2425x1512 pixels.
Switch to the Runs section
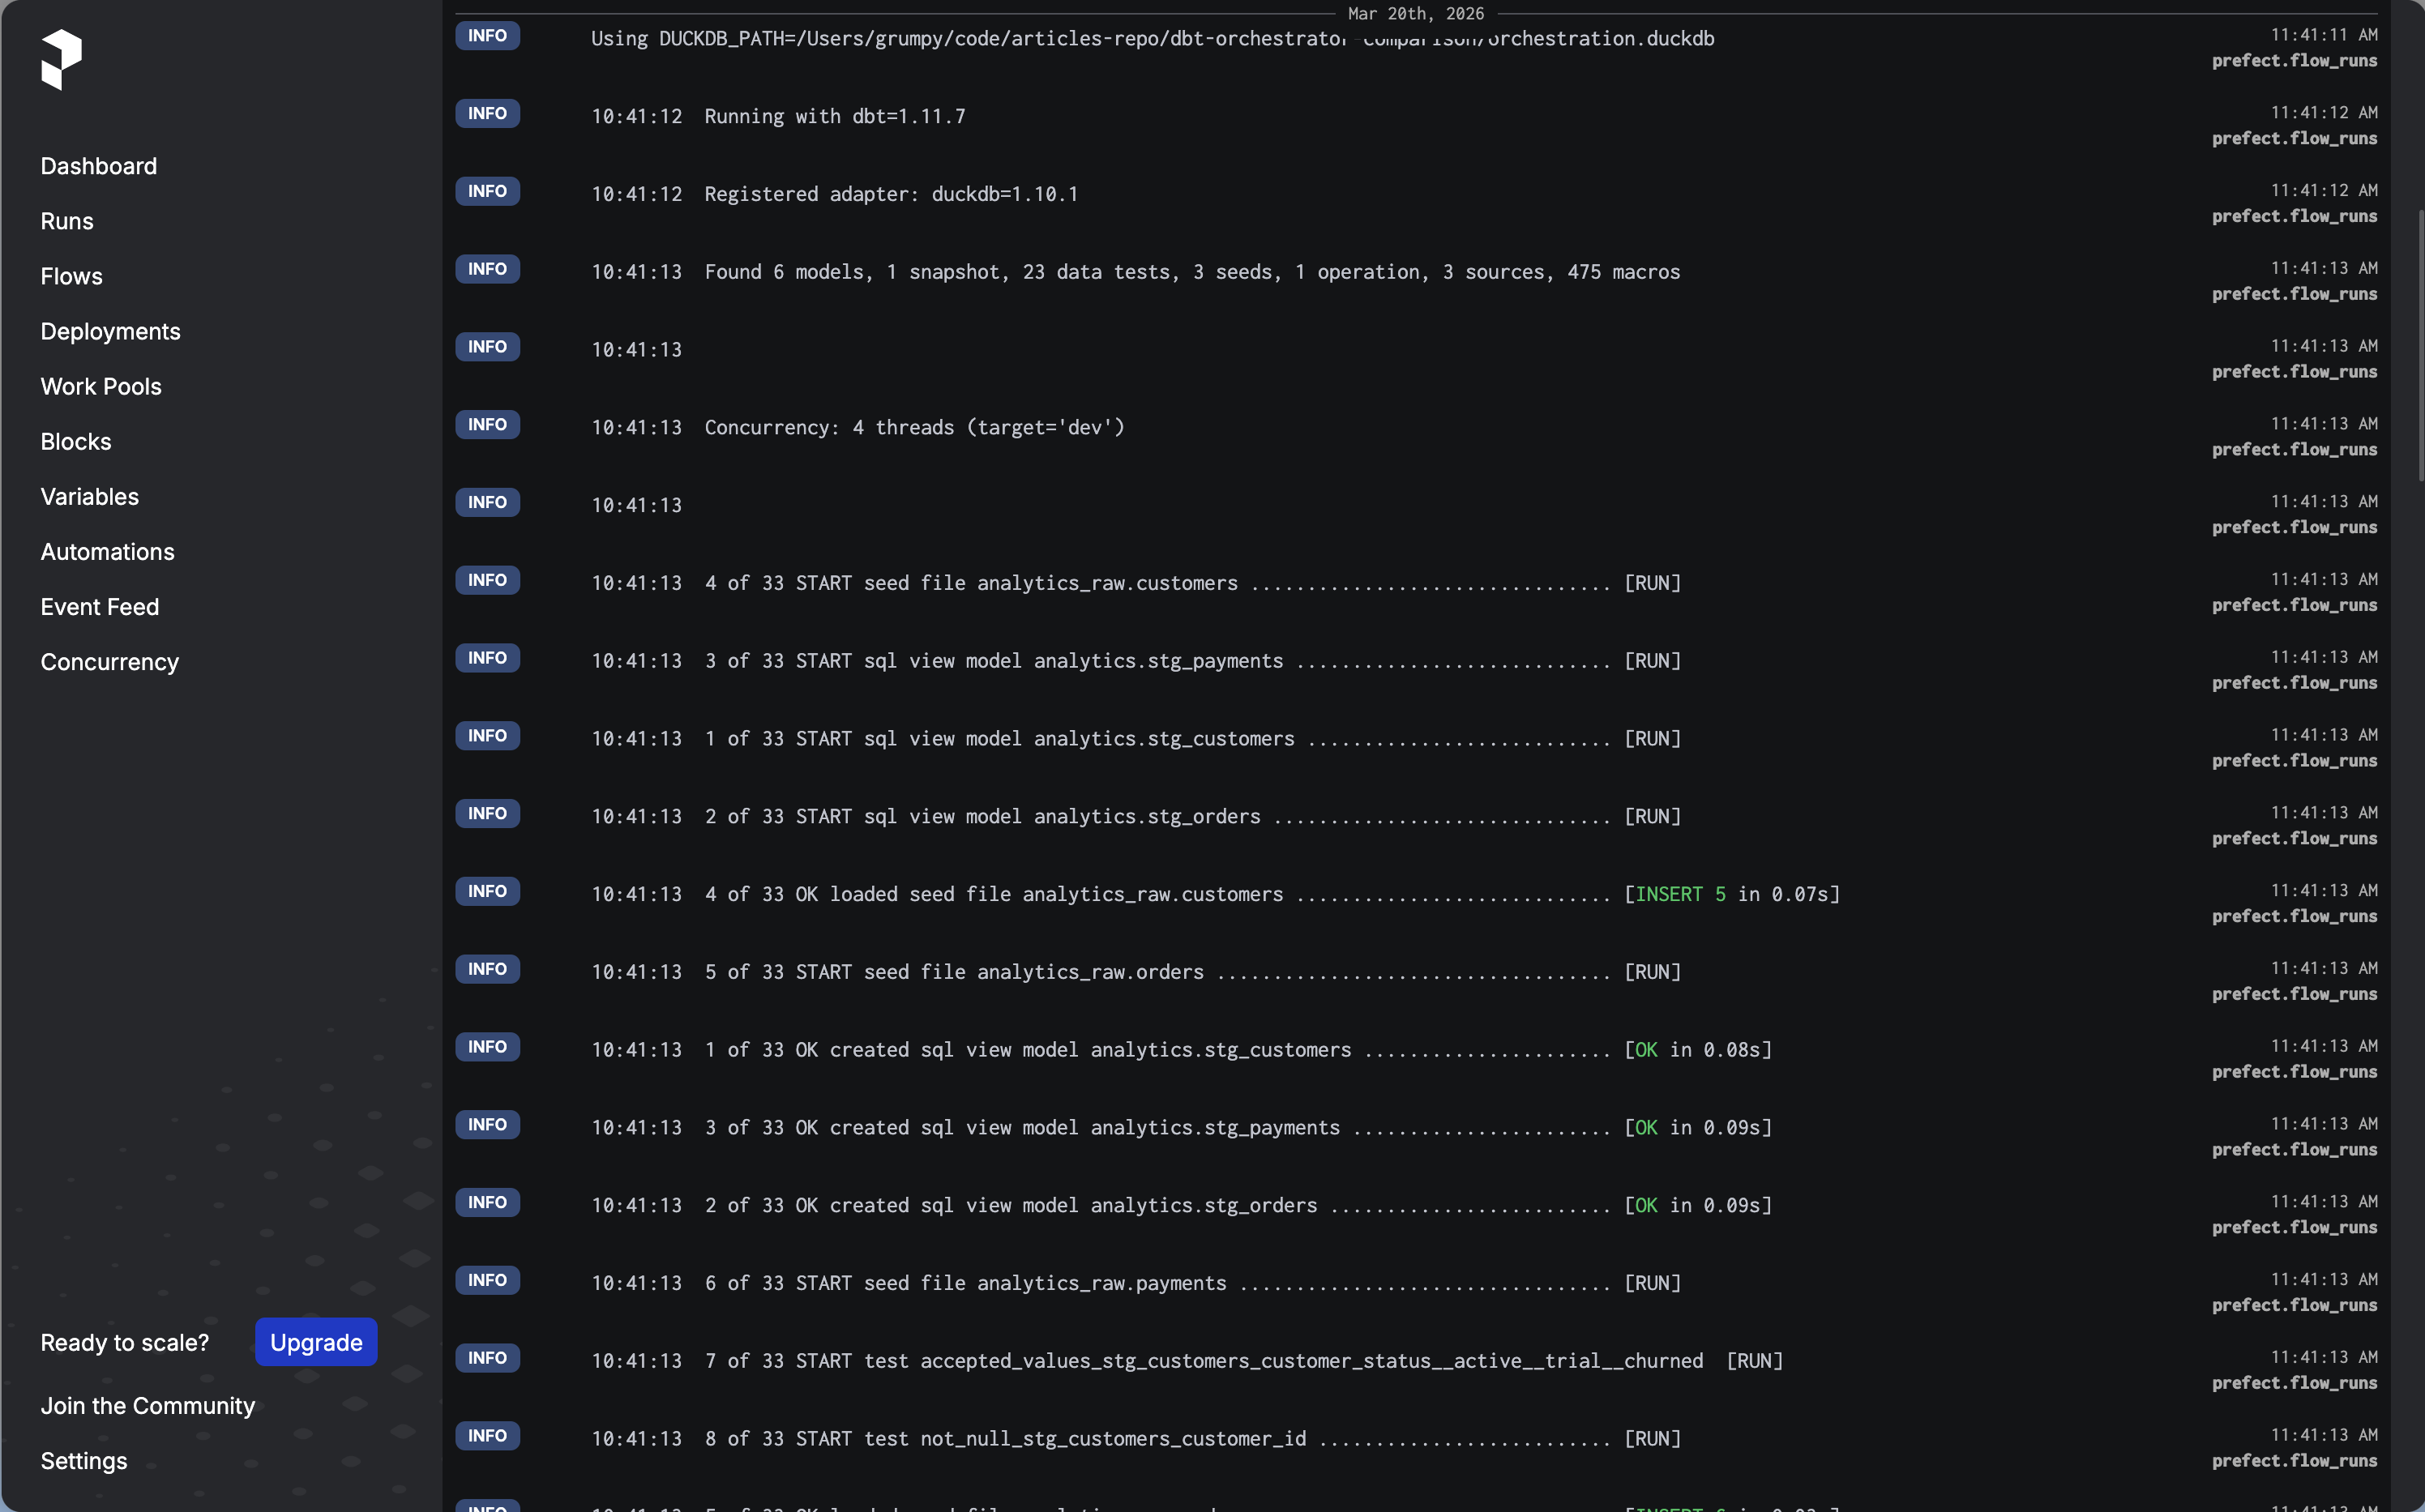(x=66, y=221)
